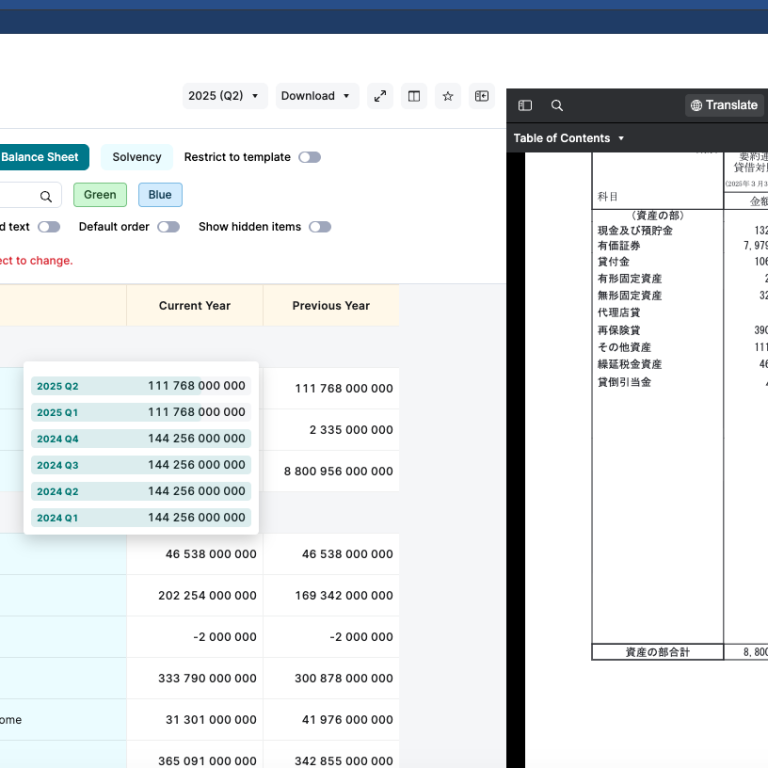
Task: Turn on Show hidden items toggle
Action: [319, 227]
